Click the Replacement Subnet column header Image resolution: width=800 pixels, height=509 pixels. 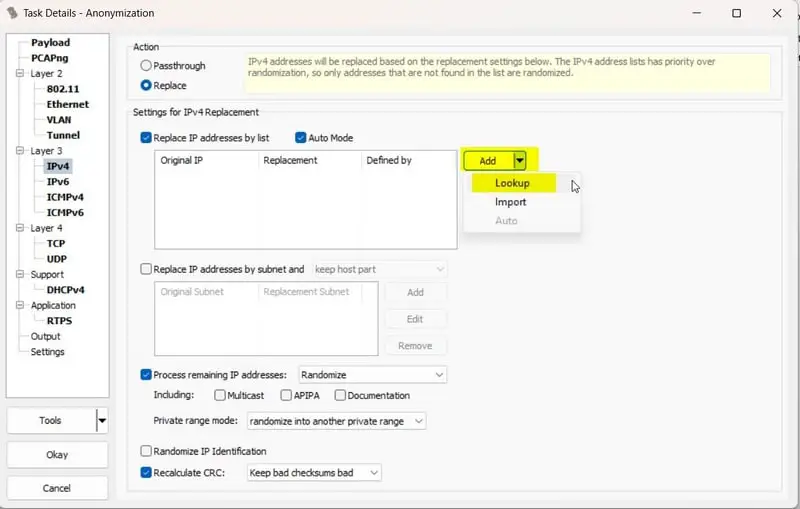coord(310,292)
